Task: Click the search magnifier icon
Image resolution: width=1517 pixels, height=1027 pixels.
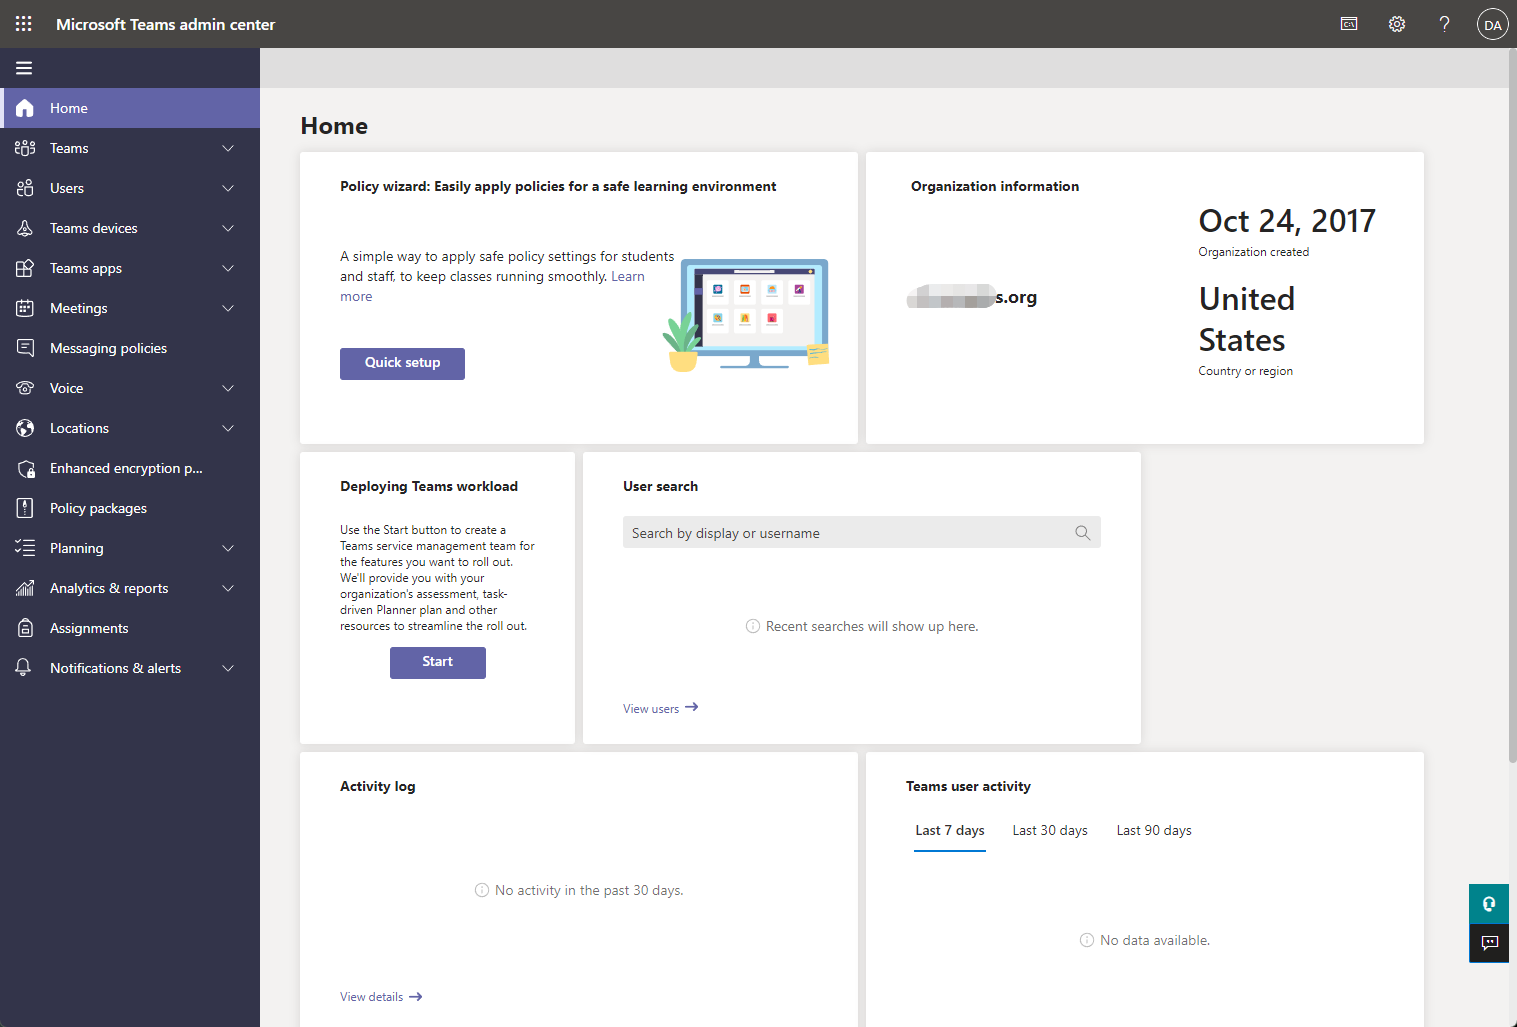Action: [1082, 533]
